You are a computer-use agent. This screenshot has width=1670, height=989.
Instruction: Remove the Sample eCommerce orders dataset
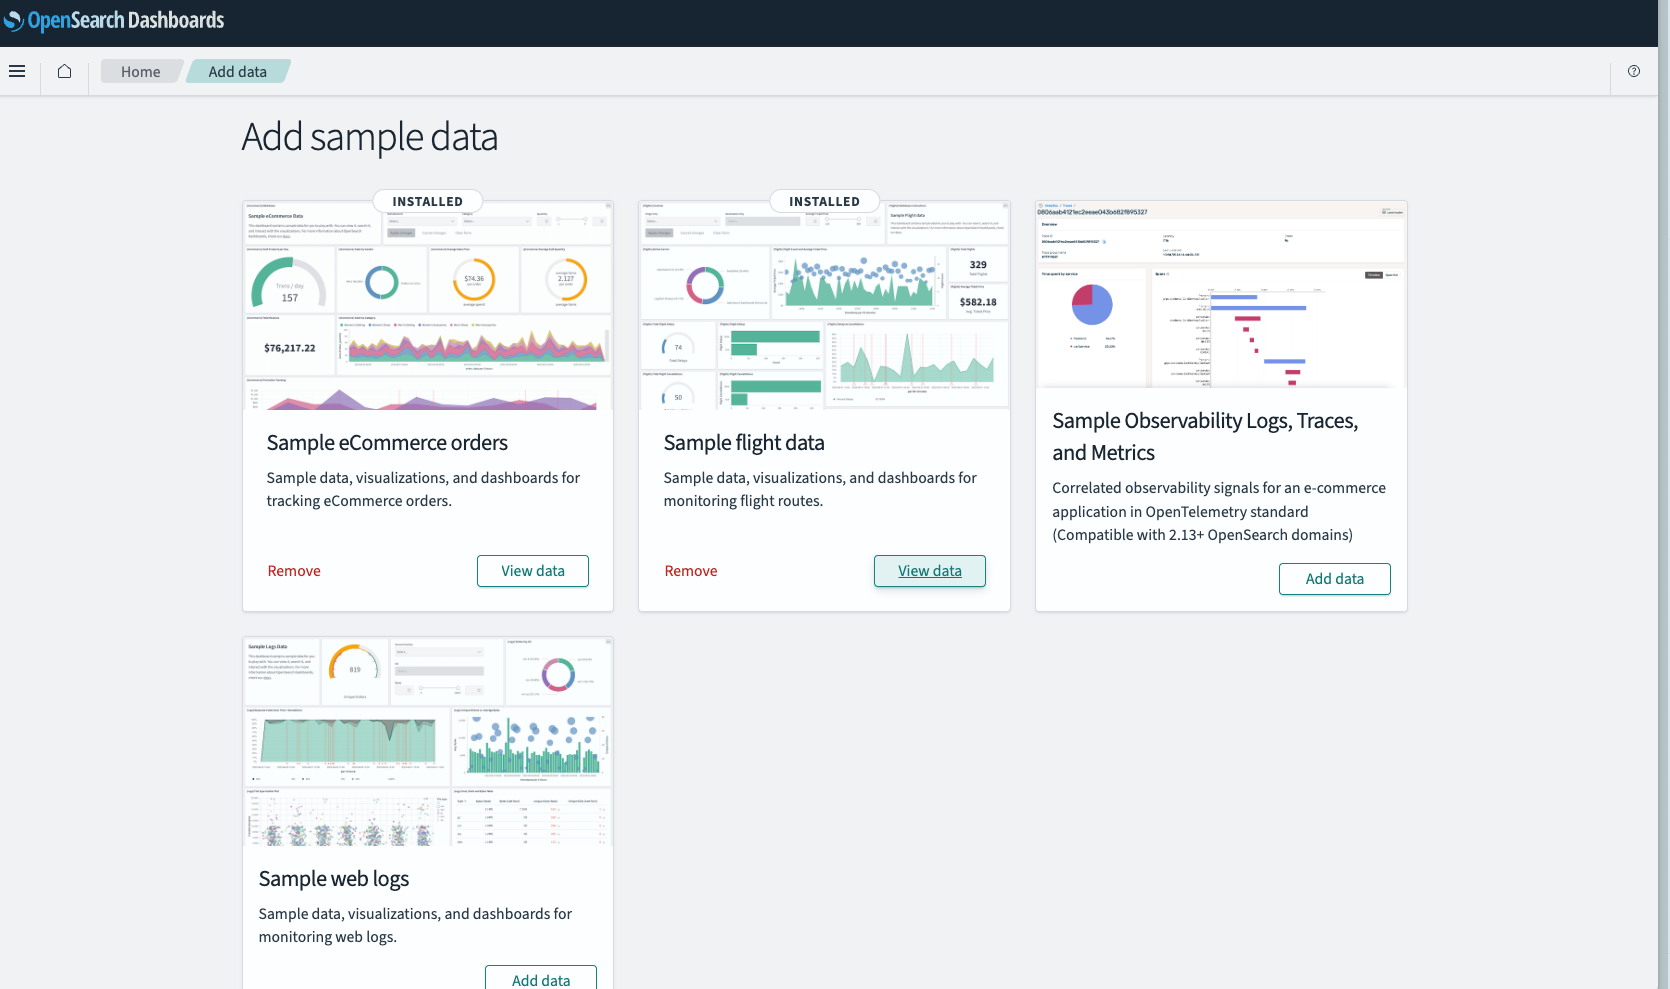tap(294, 571)
